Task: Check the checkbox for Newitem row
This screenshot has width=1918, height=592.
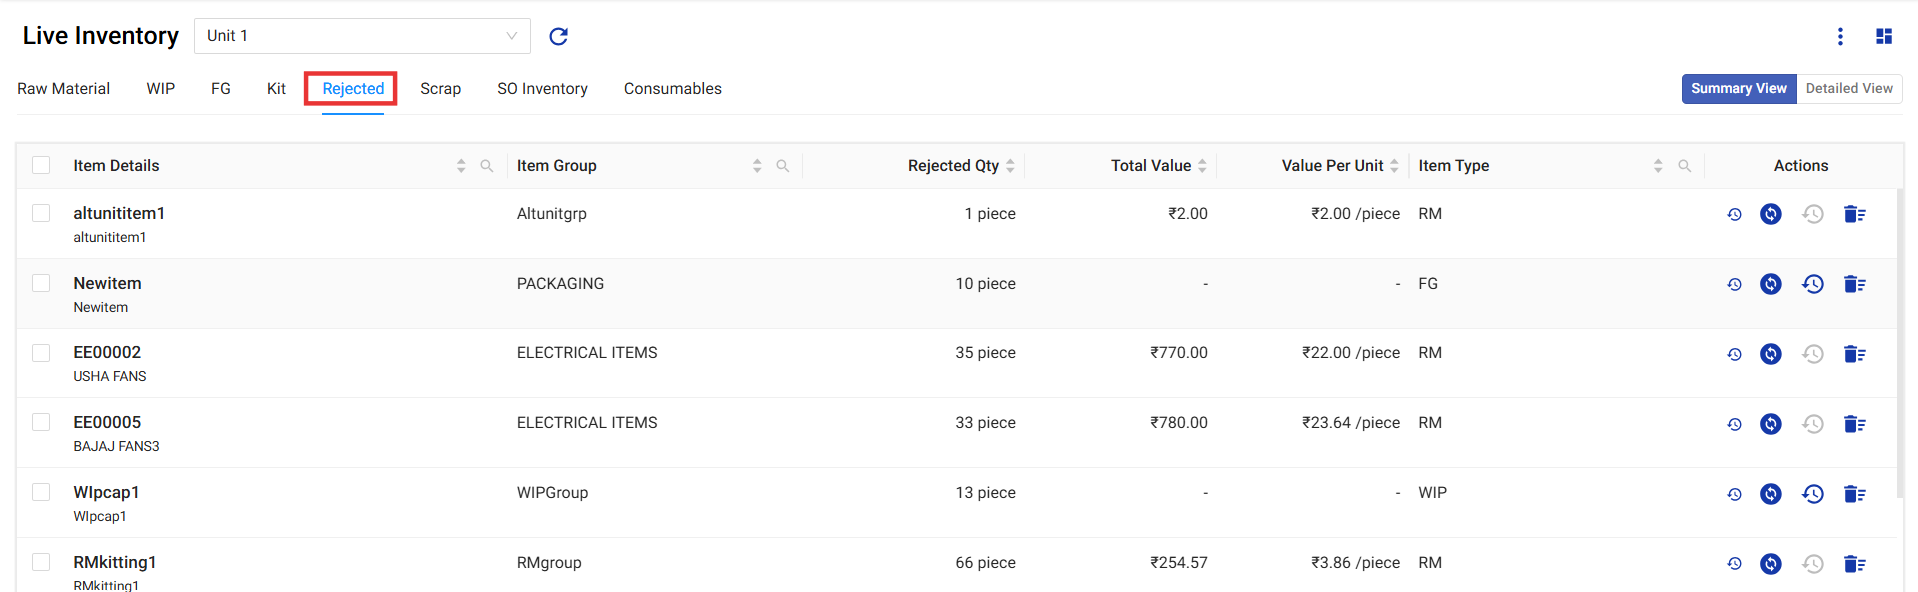Action: tap(41, 283)
